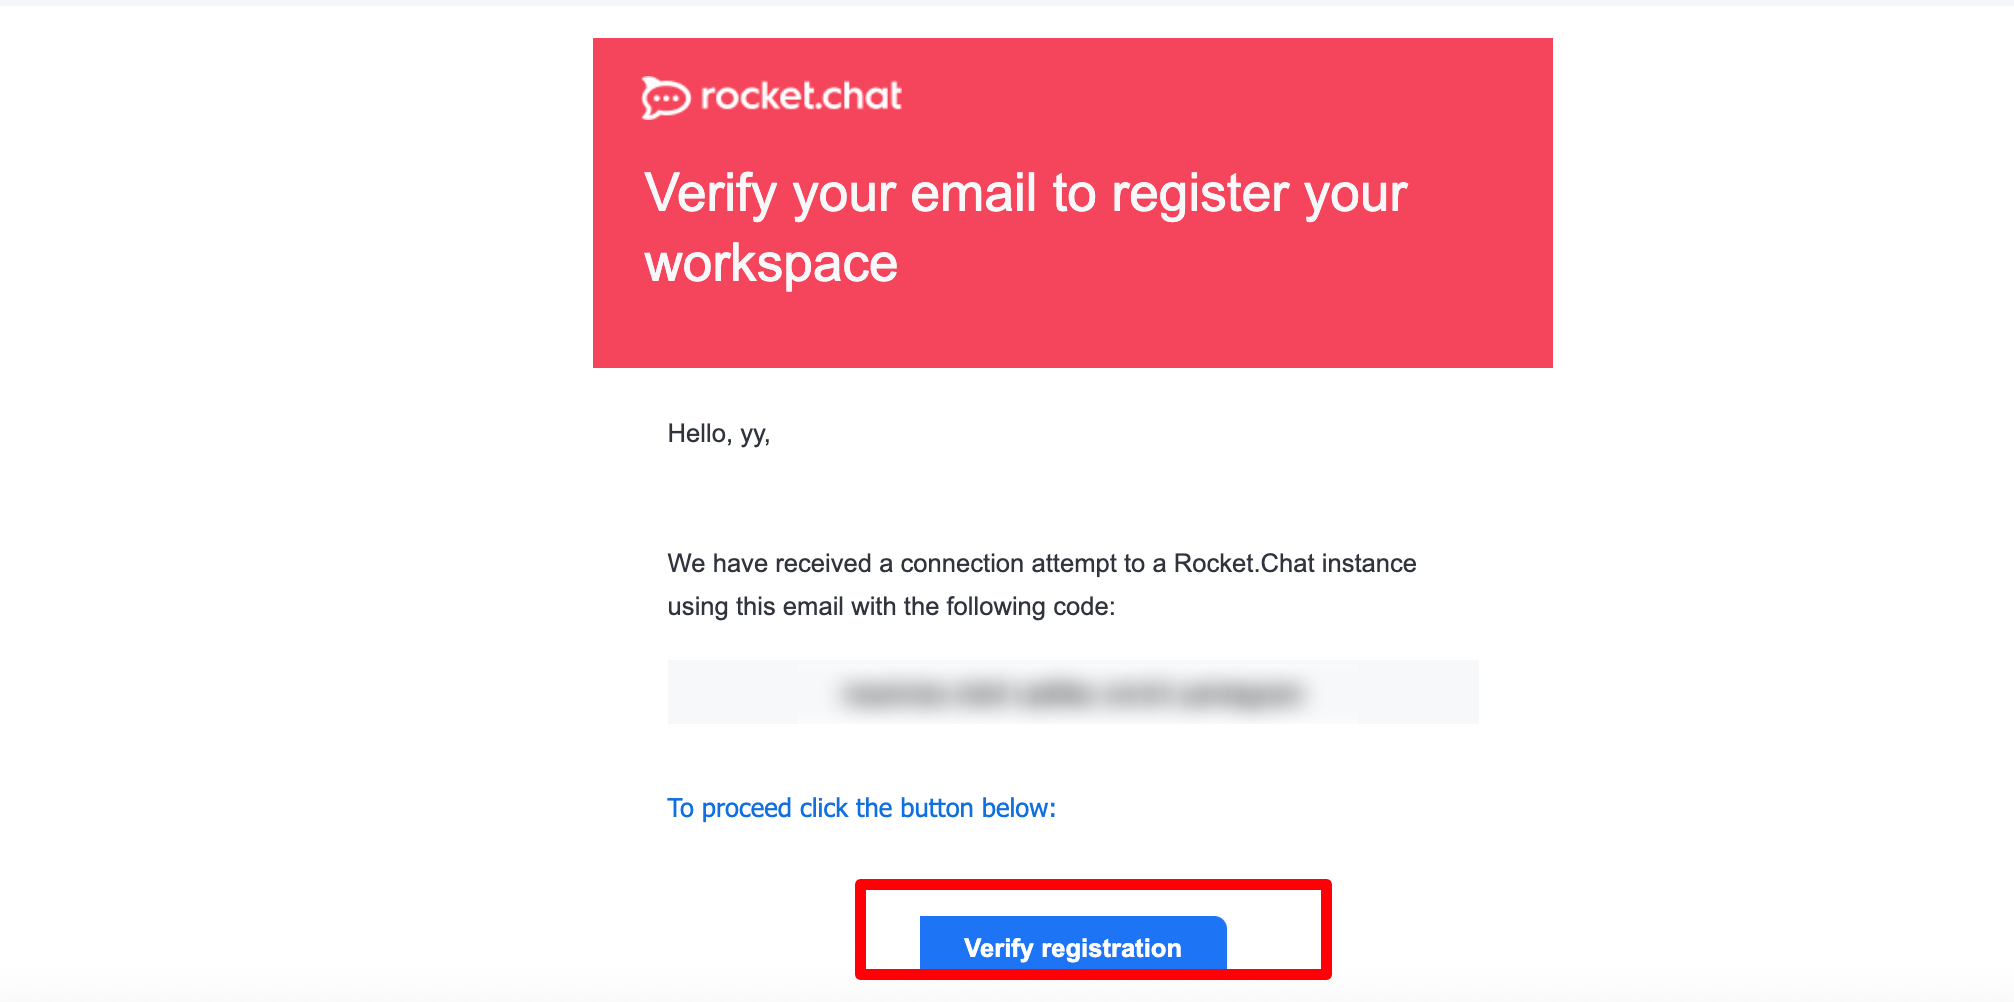Click the Rocket.Chat speech bubble logo icon
Viewport: 2014px width, 1002px height.
point(665,98)
